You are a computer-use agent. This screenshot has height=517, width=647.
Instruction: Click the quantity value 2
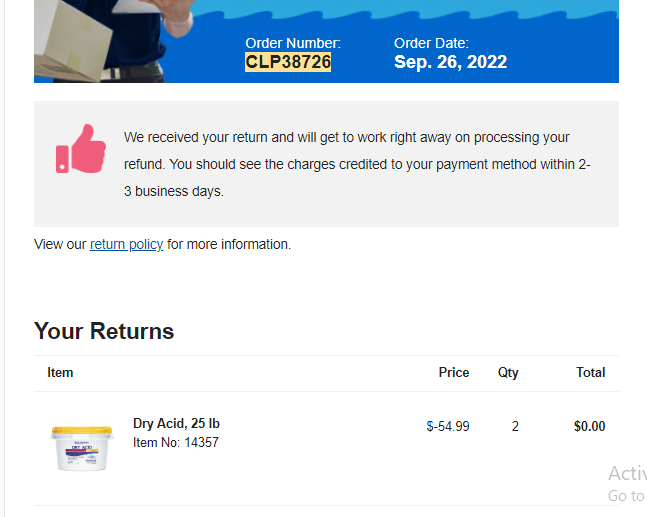tap(515, 426)
